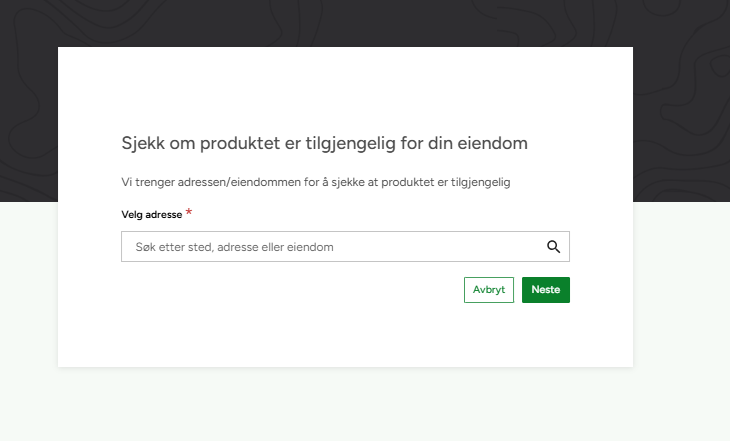The width and height of the screenshot is (730, 441).
Task: Continue with the green Neste button
Action: click(545, 290)
